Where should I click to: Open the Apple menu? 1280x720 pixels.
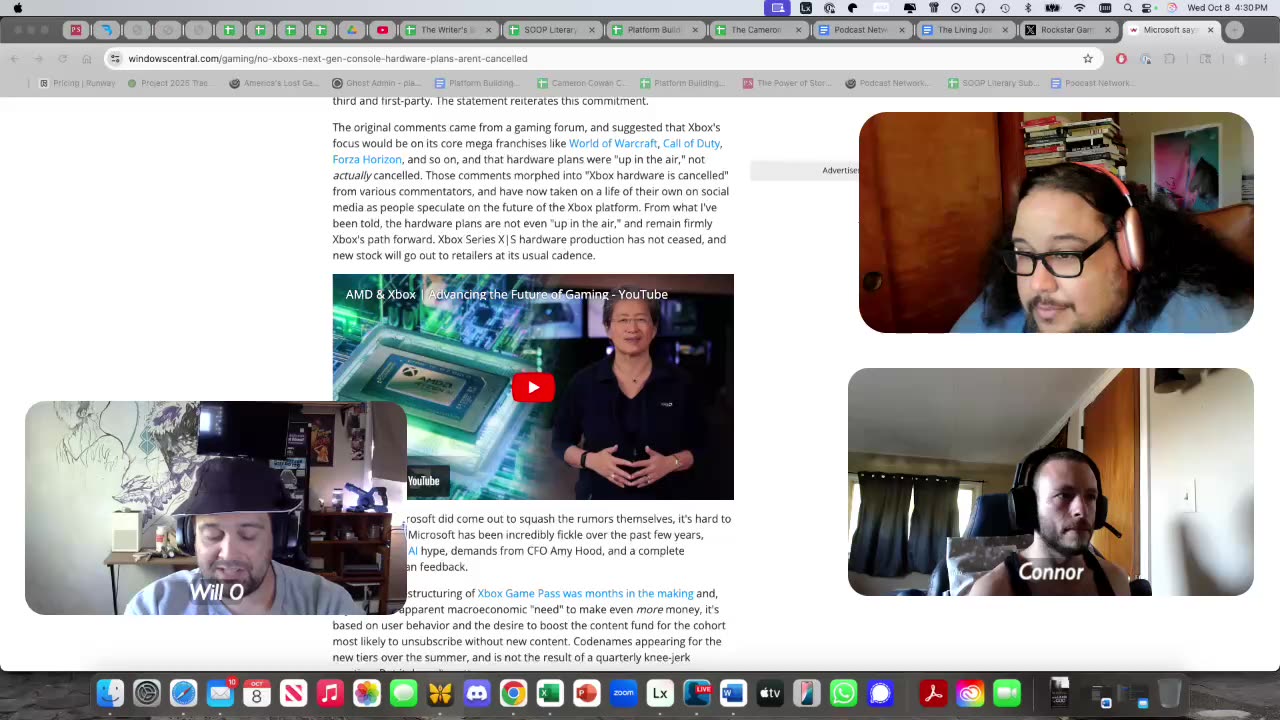point(18,8)
